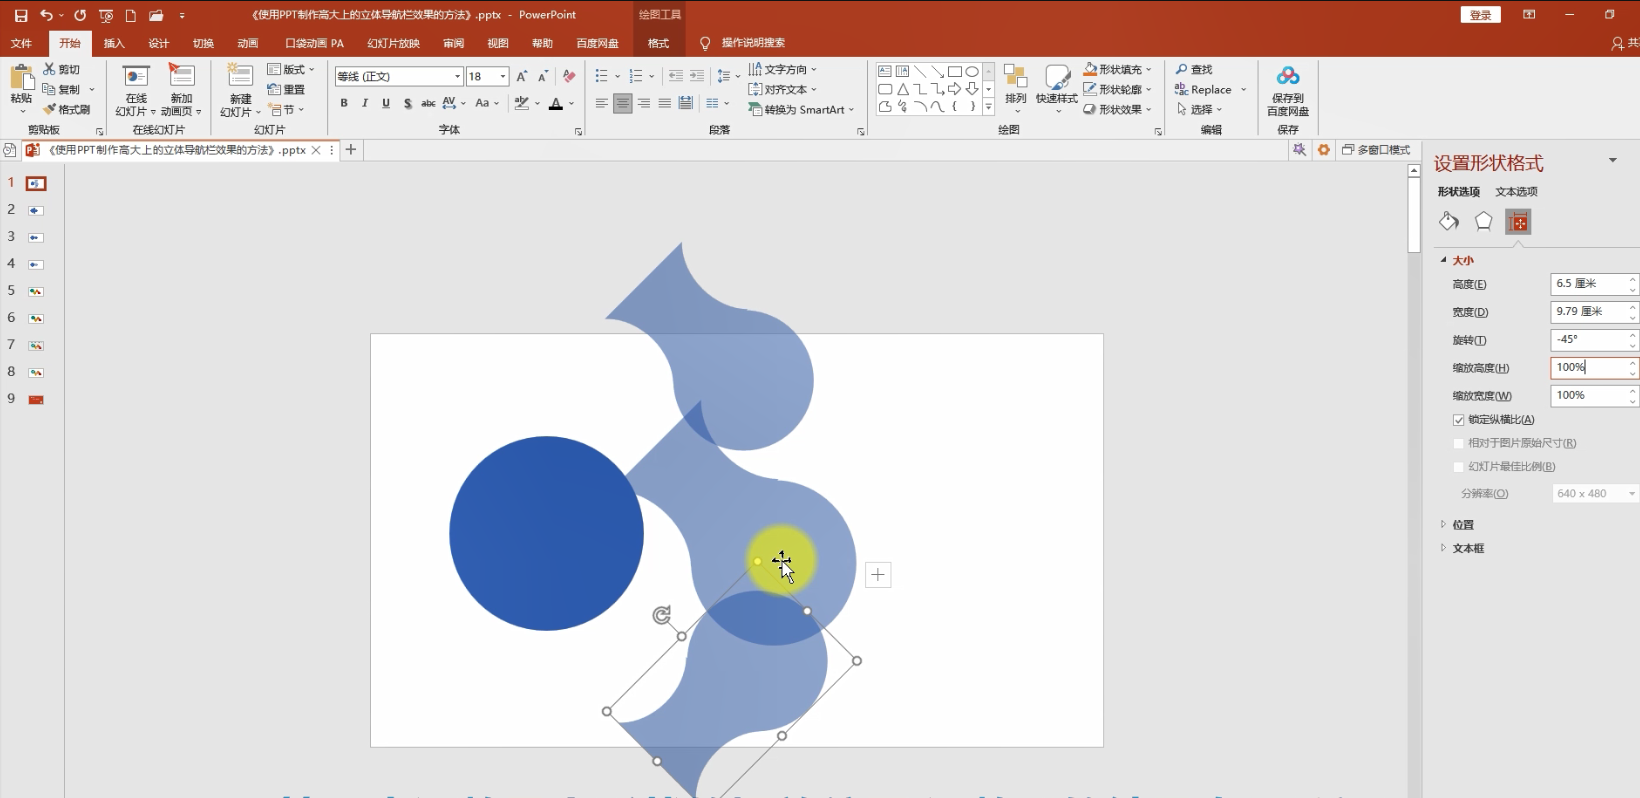Toggle multi-window mode (多窗口模式)
The width and height of the screenshot is (1640, 798).
coord(1376,150)
